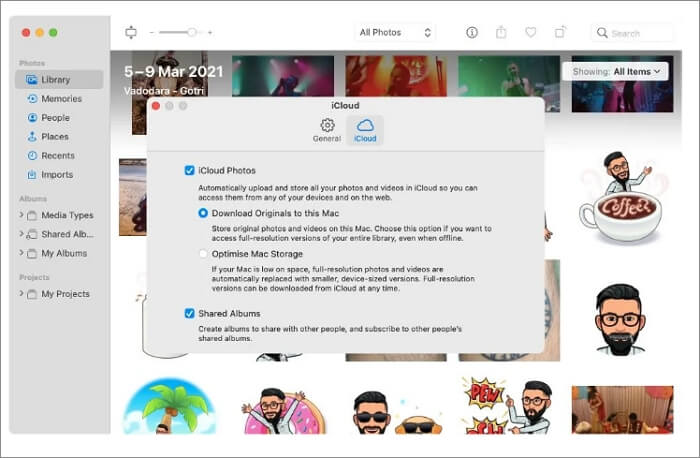Click the Share icon in toolbar
Screen dimensions: 700x458
[x=501, y=32]
